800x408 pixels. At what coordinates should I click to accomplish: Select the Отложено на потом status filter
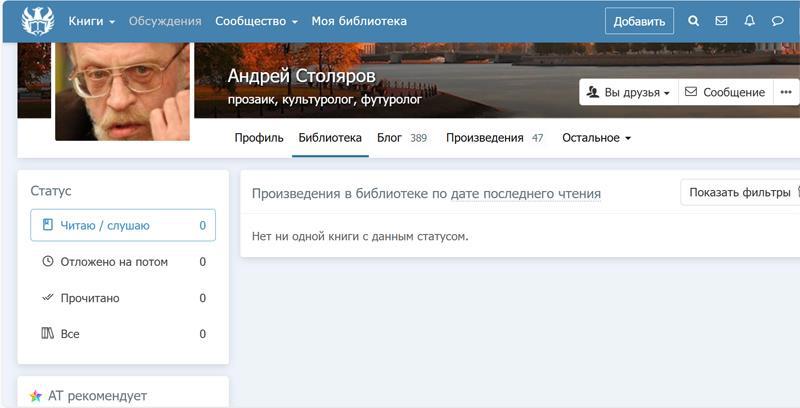tap(123, 262)
